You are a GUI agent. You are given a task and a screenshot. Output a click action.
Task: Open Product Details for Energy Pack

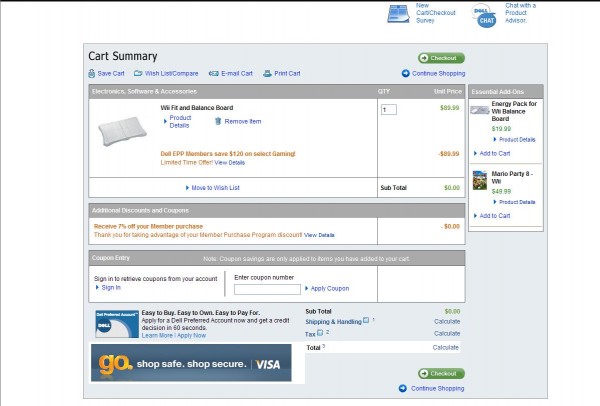click(517, 140)
